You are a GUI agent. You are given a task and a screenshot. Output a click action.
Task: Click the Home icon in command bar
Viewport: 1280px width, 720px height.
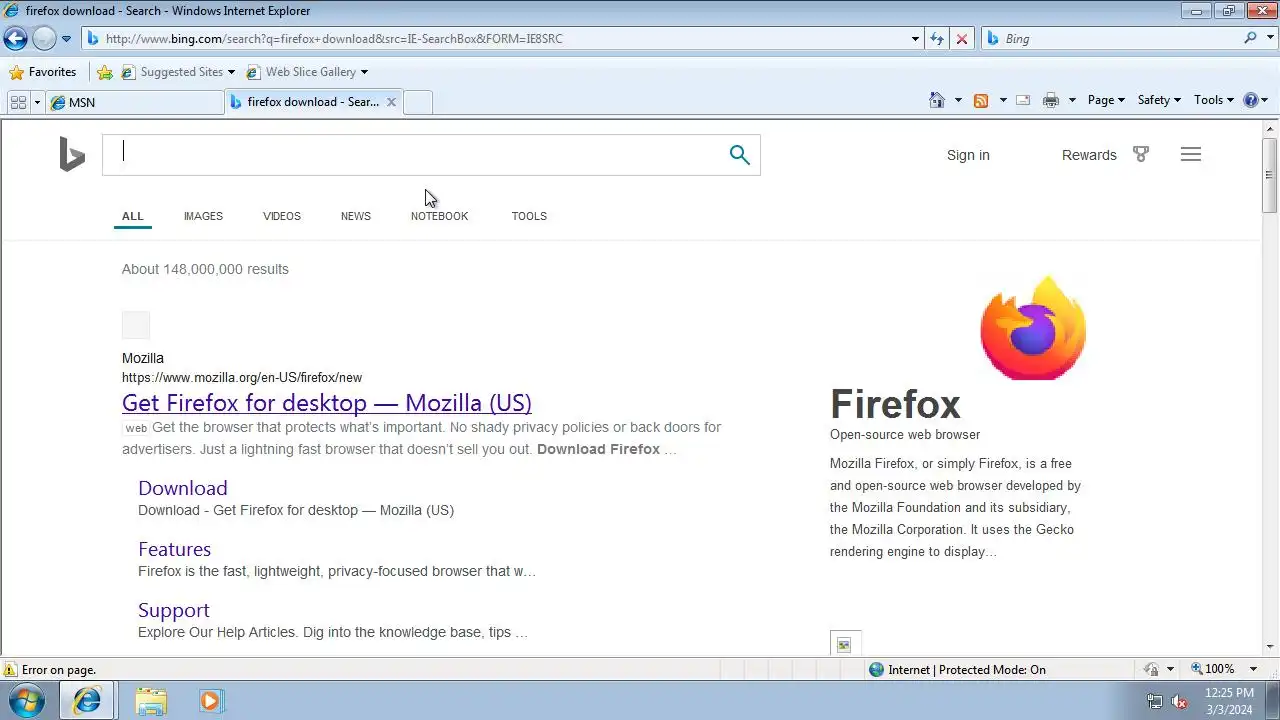(x=937, y=100)
